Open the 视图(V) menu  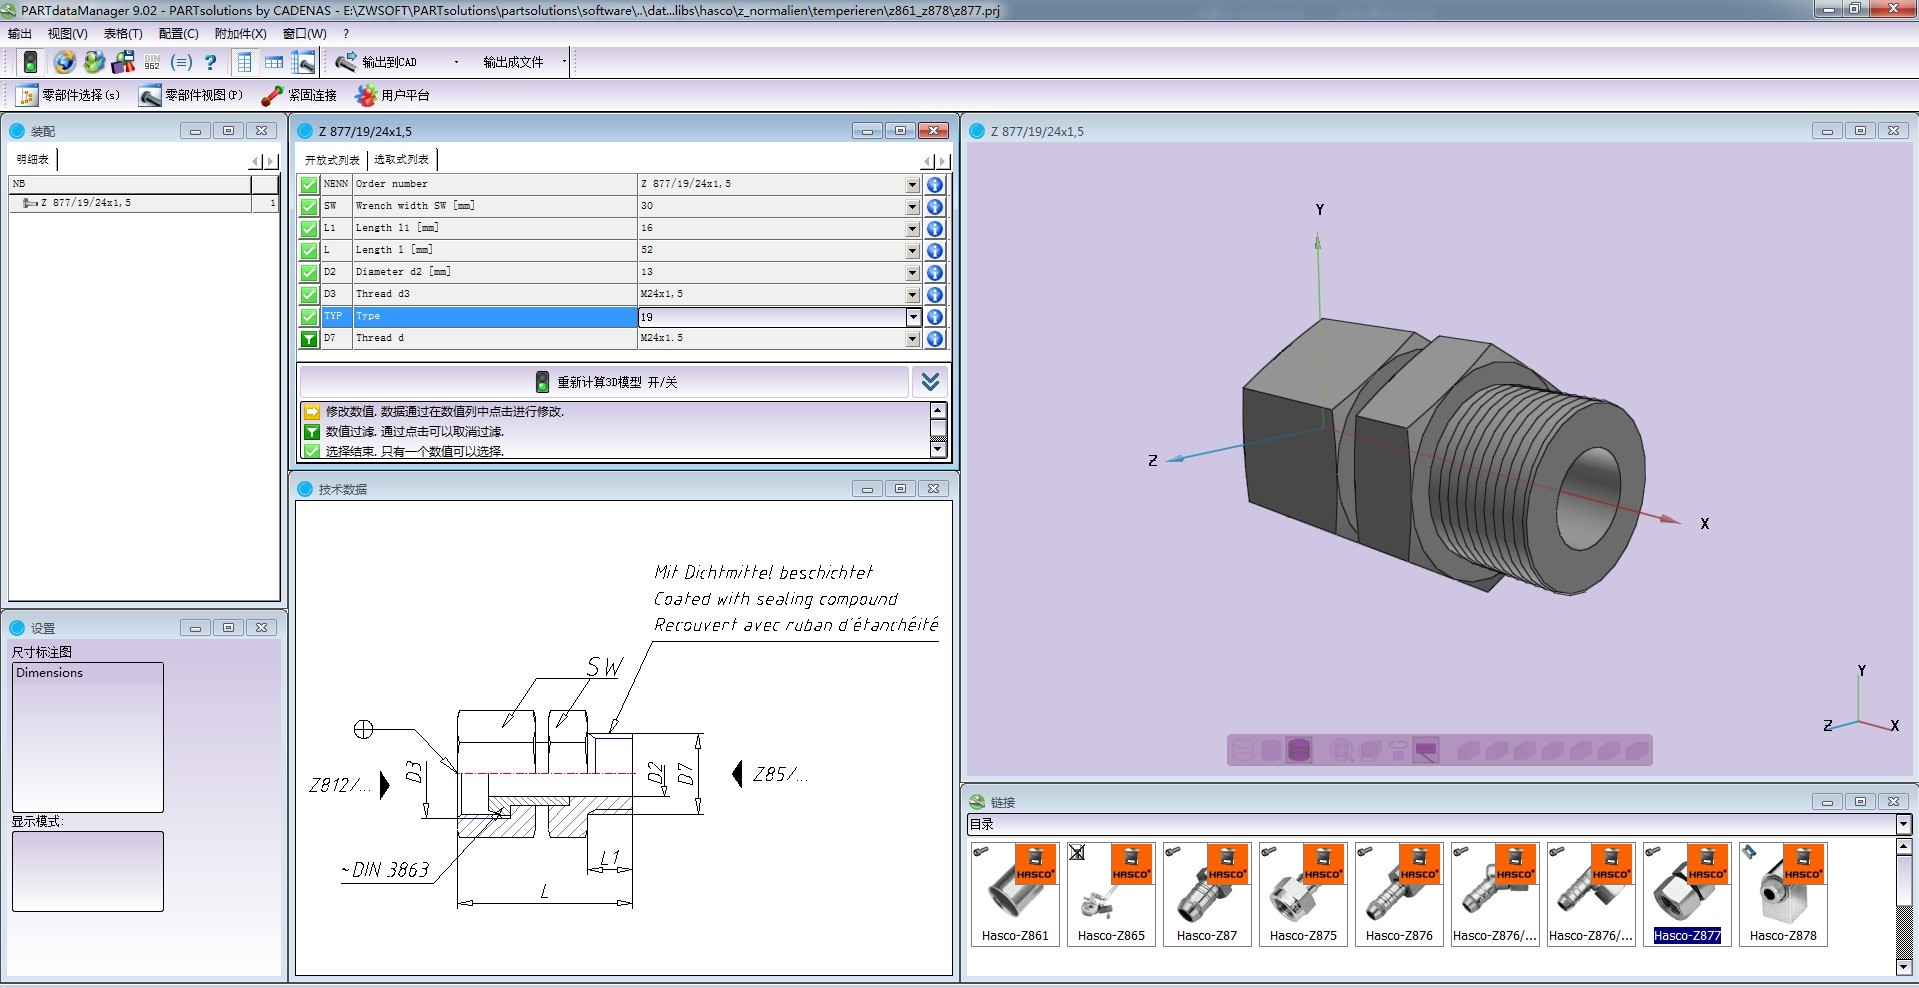67,33
